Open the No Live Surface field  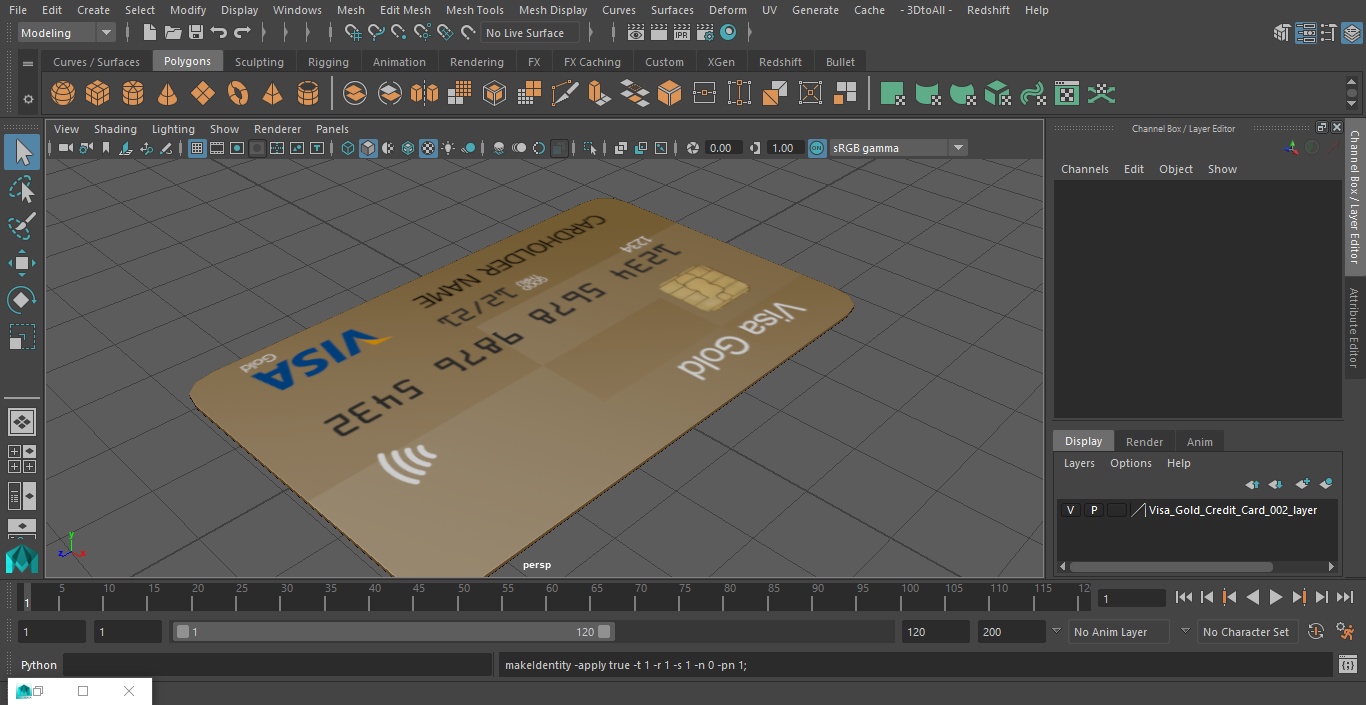(x=531, y=33)
